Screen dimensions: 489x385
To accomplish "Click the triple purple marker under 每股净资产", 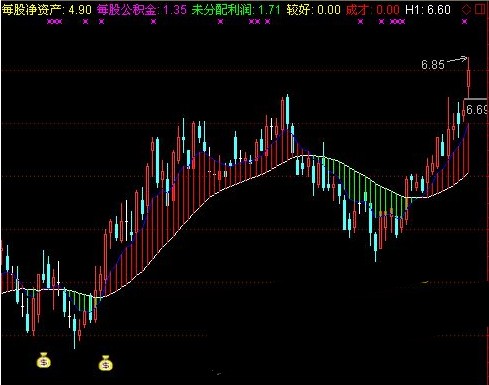I will click(x=54, y=22).
